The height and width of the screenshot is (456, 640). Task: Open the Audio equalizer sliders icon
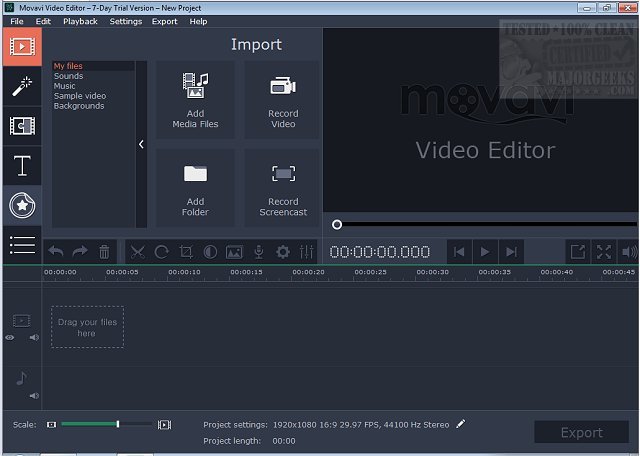tap(307, 252)
